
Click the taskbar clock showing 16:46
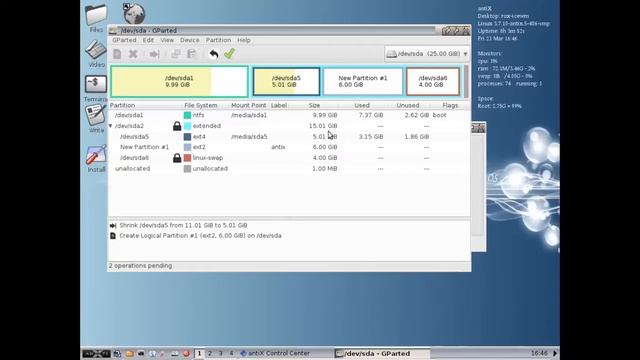[539, 353]
